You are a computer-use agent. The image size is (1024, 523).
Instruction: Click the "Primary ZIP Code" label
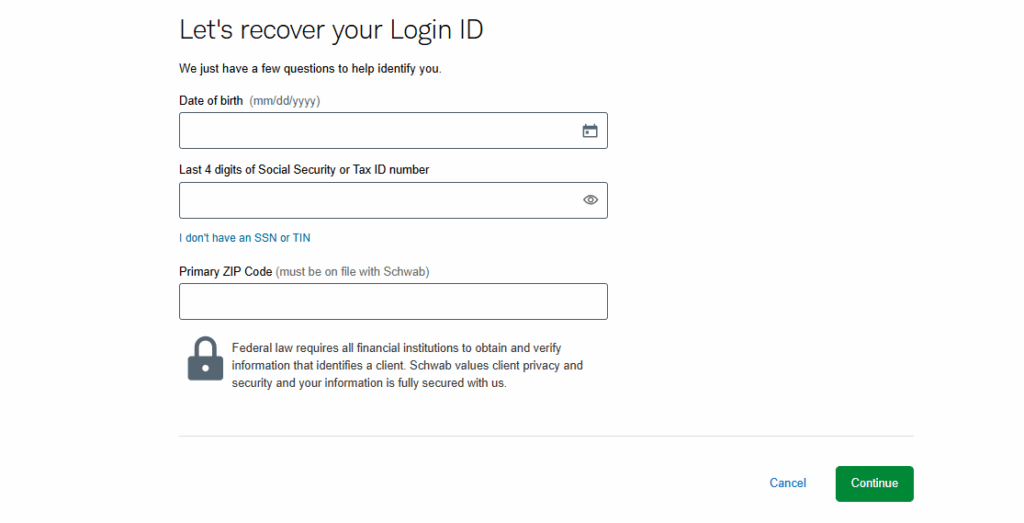tap(225, 272)
